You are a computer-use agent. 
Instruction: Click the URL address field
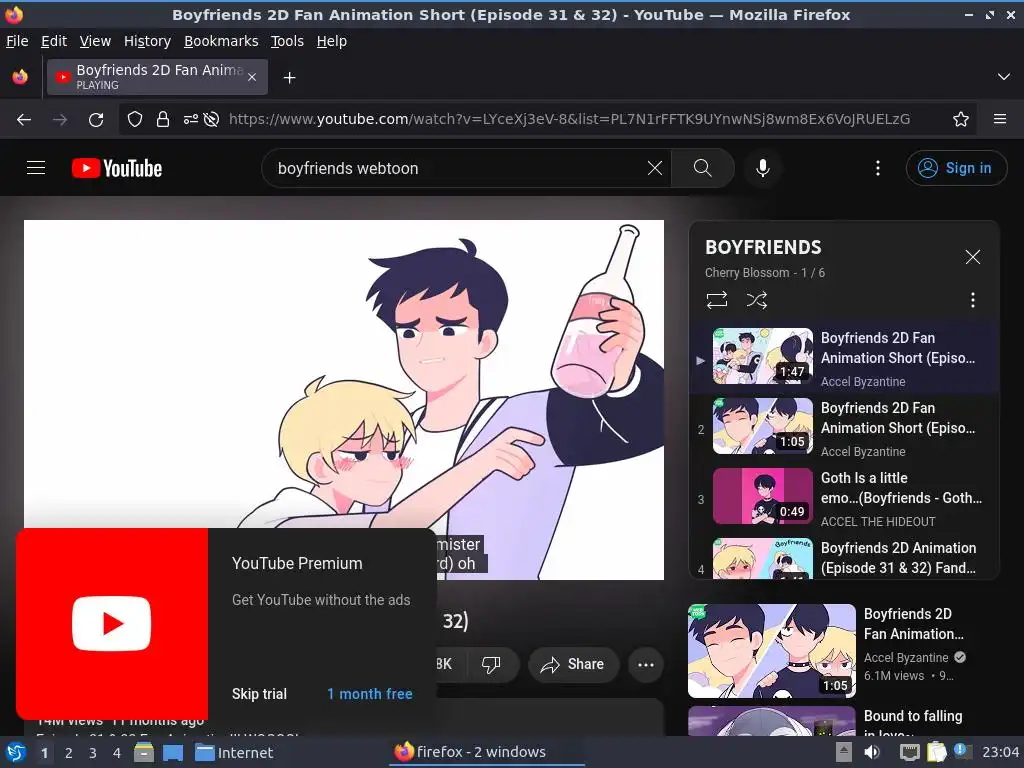tap(569, 120)
